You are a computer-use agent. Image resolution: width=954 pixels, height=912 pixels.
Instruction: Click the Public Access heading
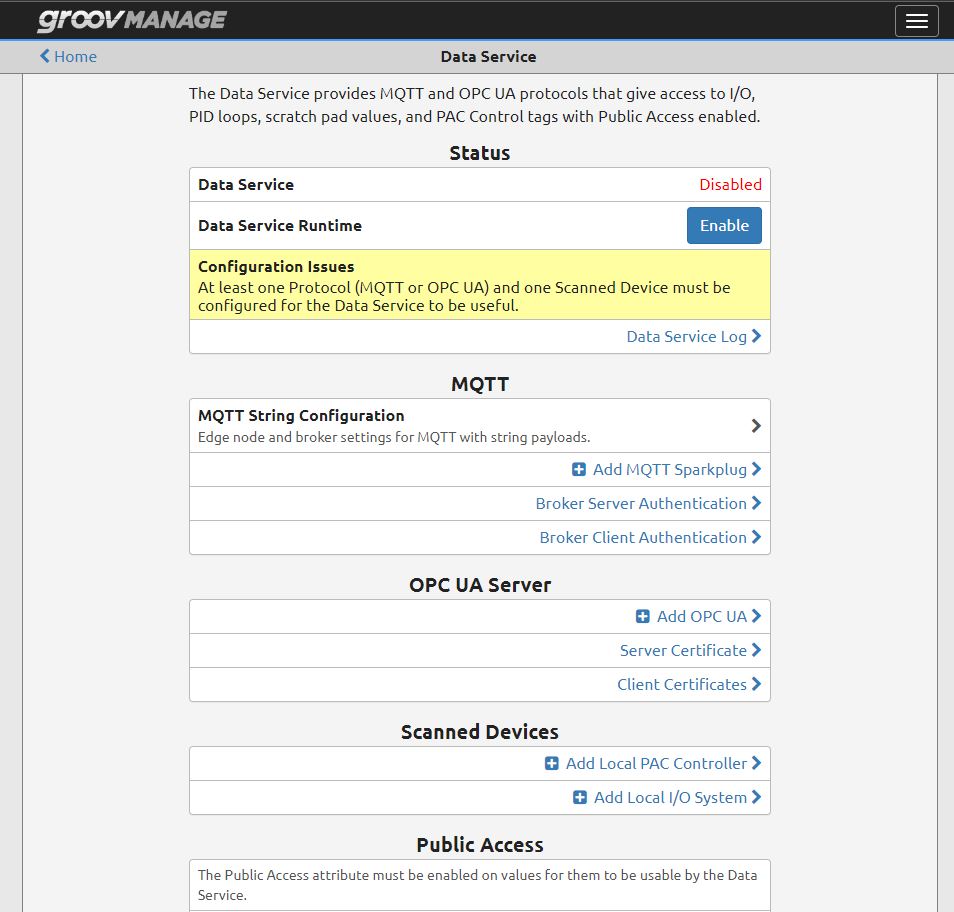479,844
